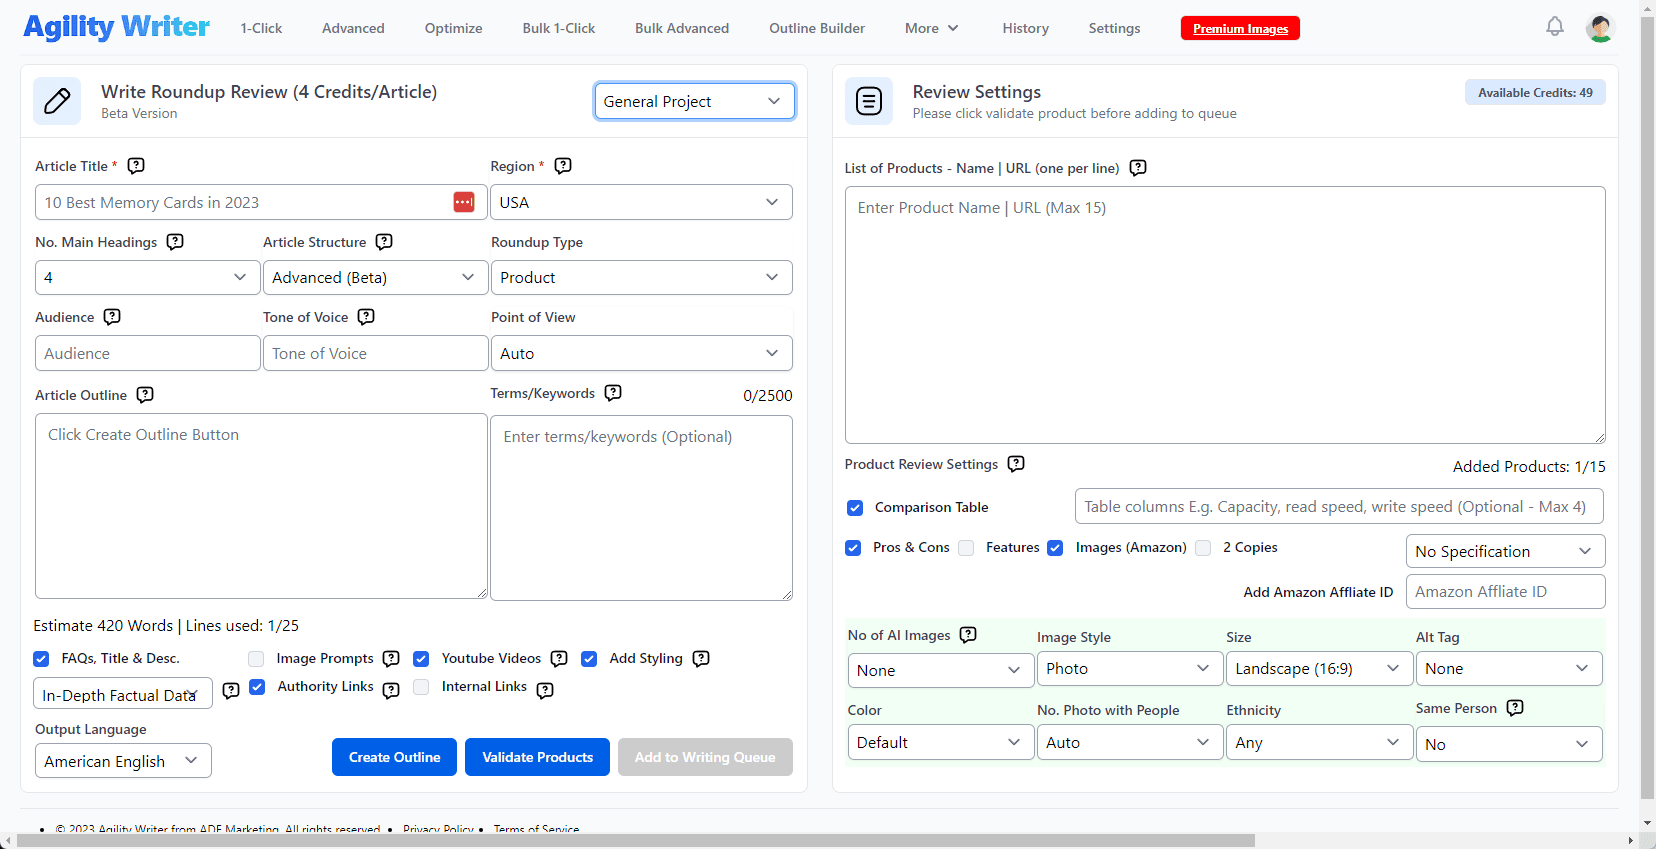This screenshot has width=1656, height=849.
Task: Click Create Outline button
Action: (394, 757)
